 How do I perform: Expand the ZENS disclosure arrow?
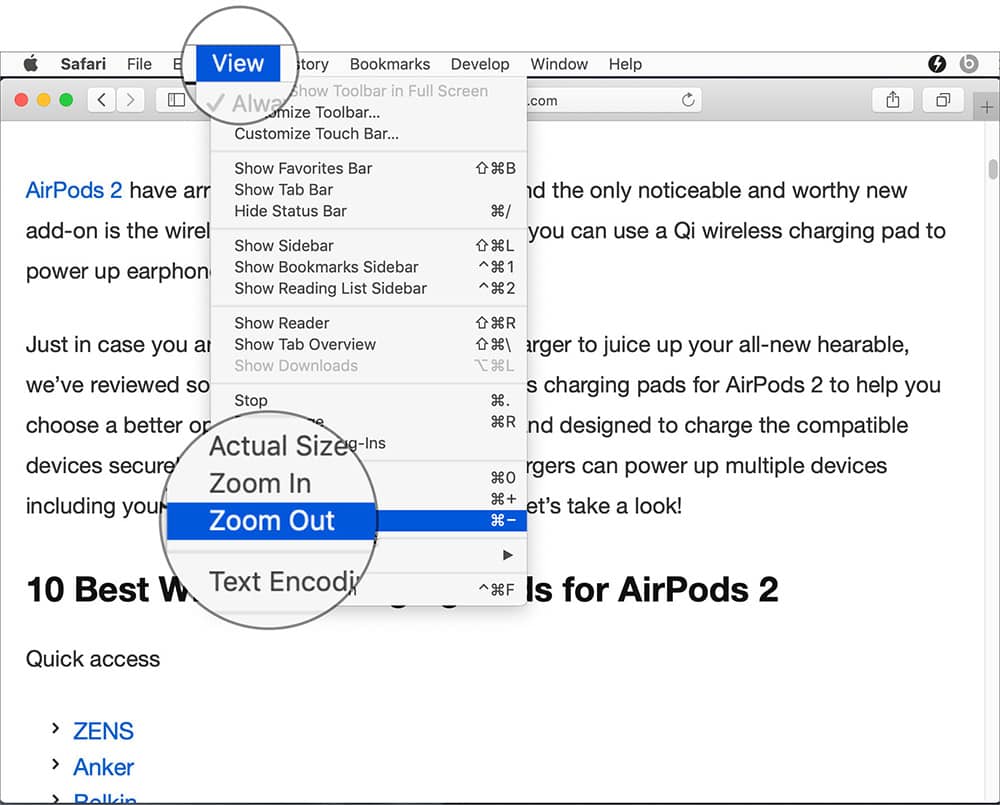[x=54, y=731]
